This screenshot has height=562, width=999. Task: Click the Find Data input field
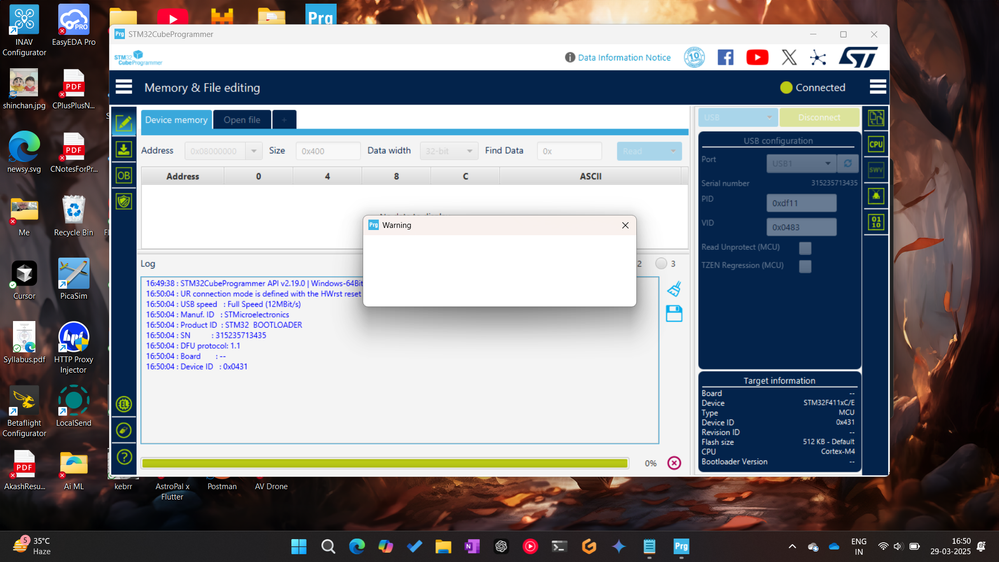[569, 151]
